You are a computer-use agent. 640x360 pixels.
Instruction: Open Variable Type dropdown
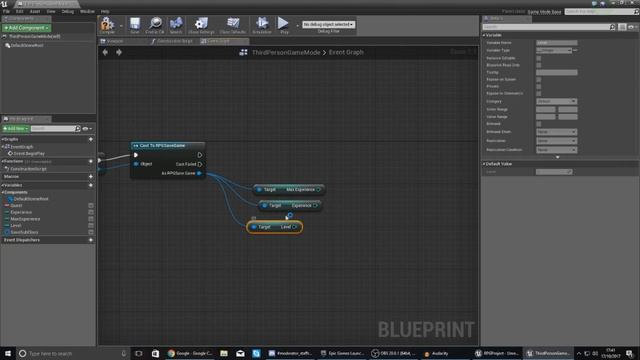click(554, 50)
